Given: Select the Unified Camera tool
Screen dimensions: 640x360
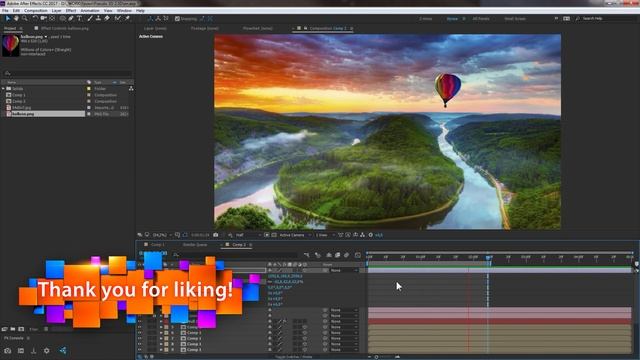Looking at the screenshot, I should pyautogui.click(x=43, y=18).
